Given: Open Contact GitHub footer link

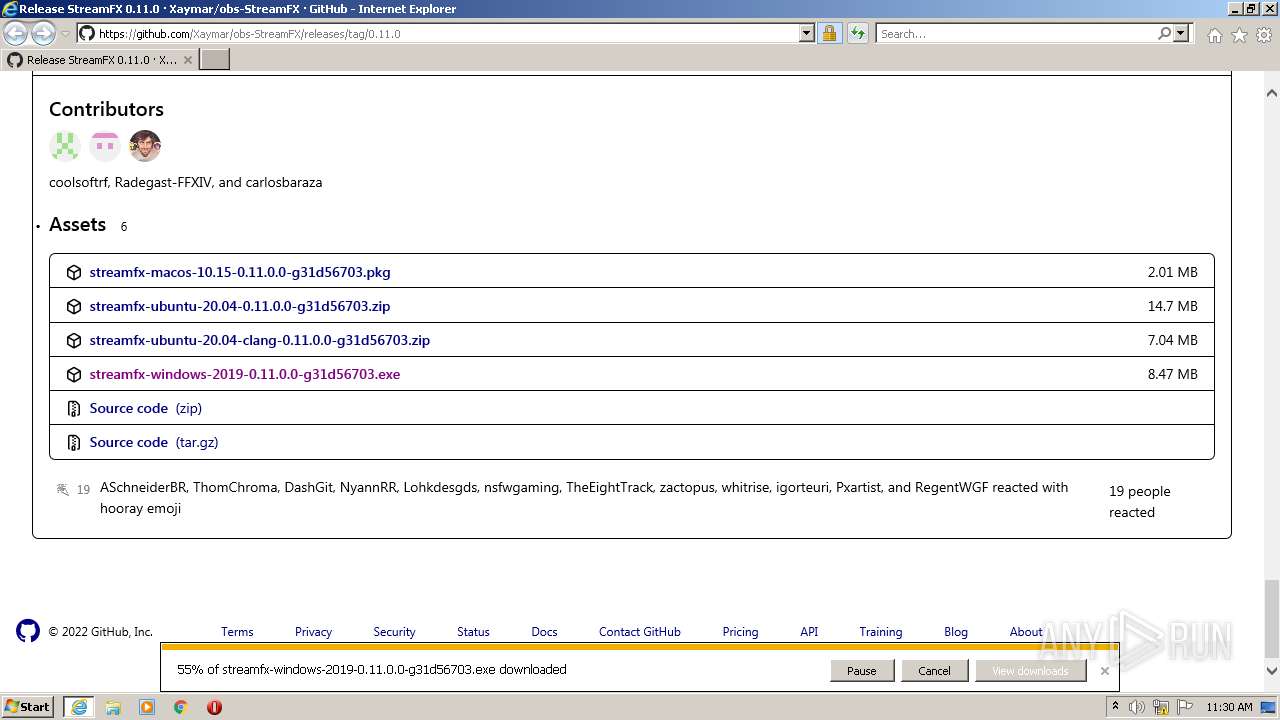Looking at the screenshot, I should pos(640,632).
